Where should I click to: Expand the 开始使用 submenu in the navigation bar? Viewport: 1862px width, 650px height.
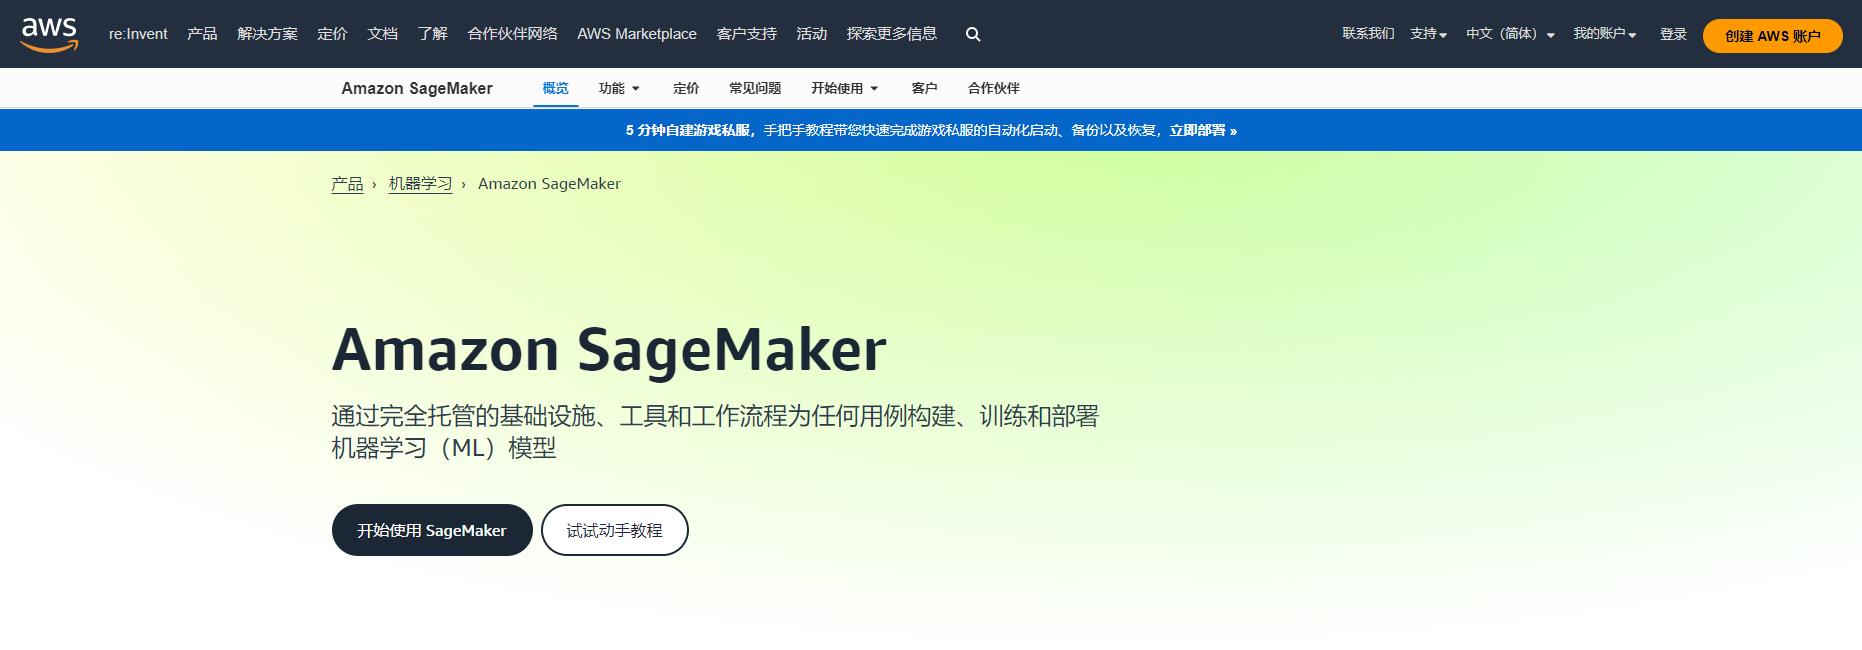pos(844,88)
